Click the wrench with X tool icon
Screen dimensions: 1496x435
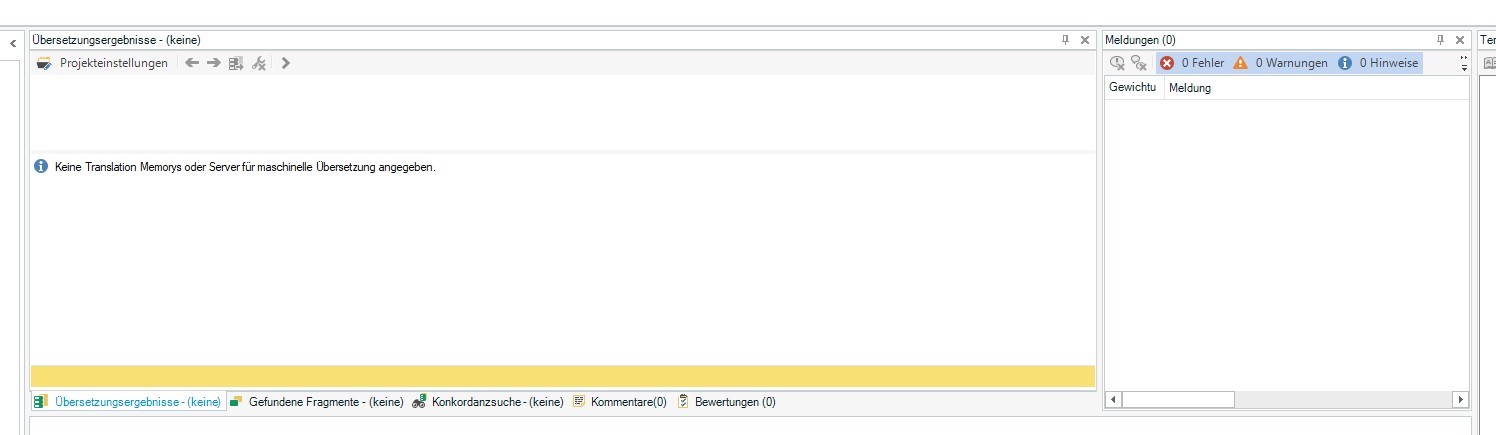click(259, 63)
